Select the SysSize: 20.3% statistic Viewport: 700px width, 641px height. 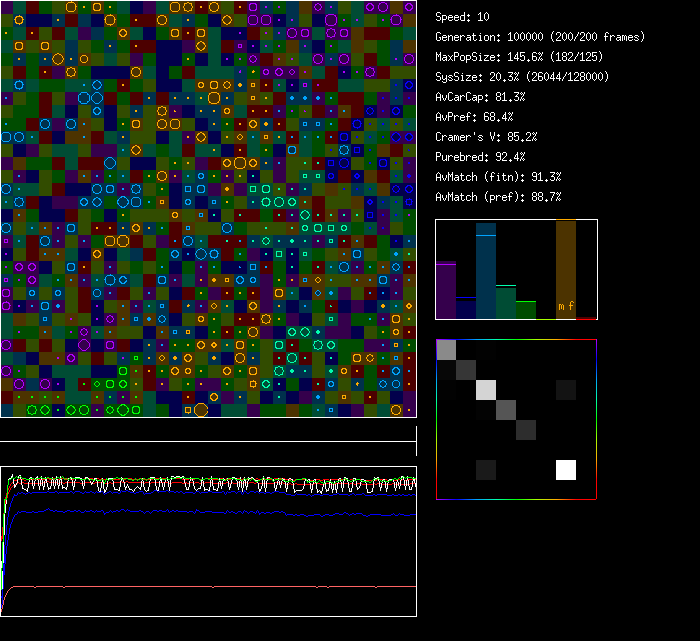pos(522,77)
